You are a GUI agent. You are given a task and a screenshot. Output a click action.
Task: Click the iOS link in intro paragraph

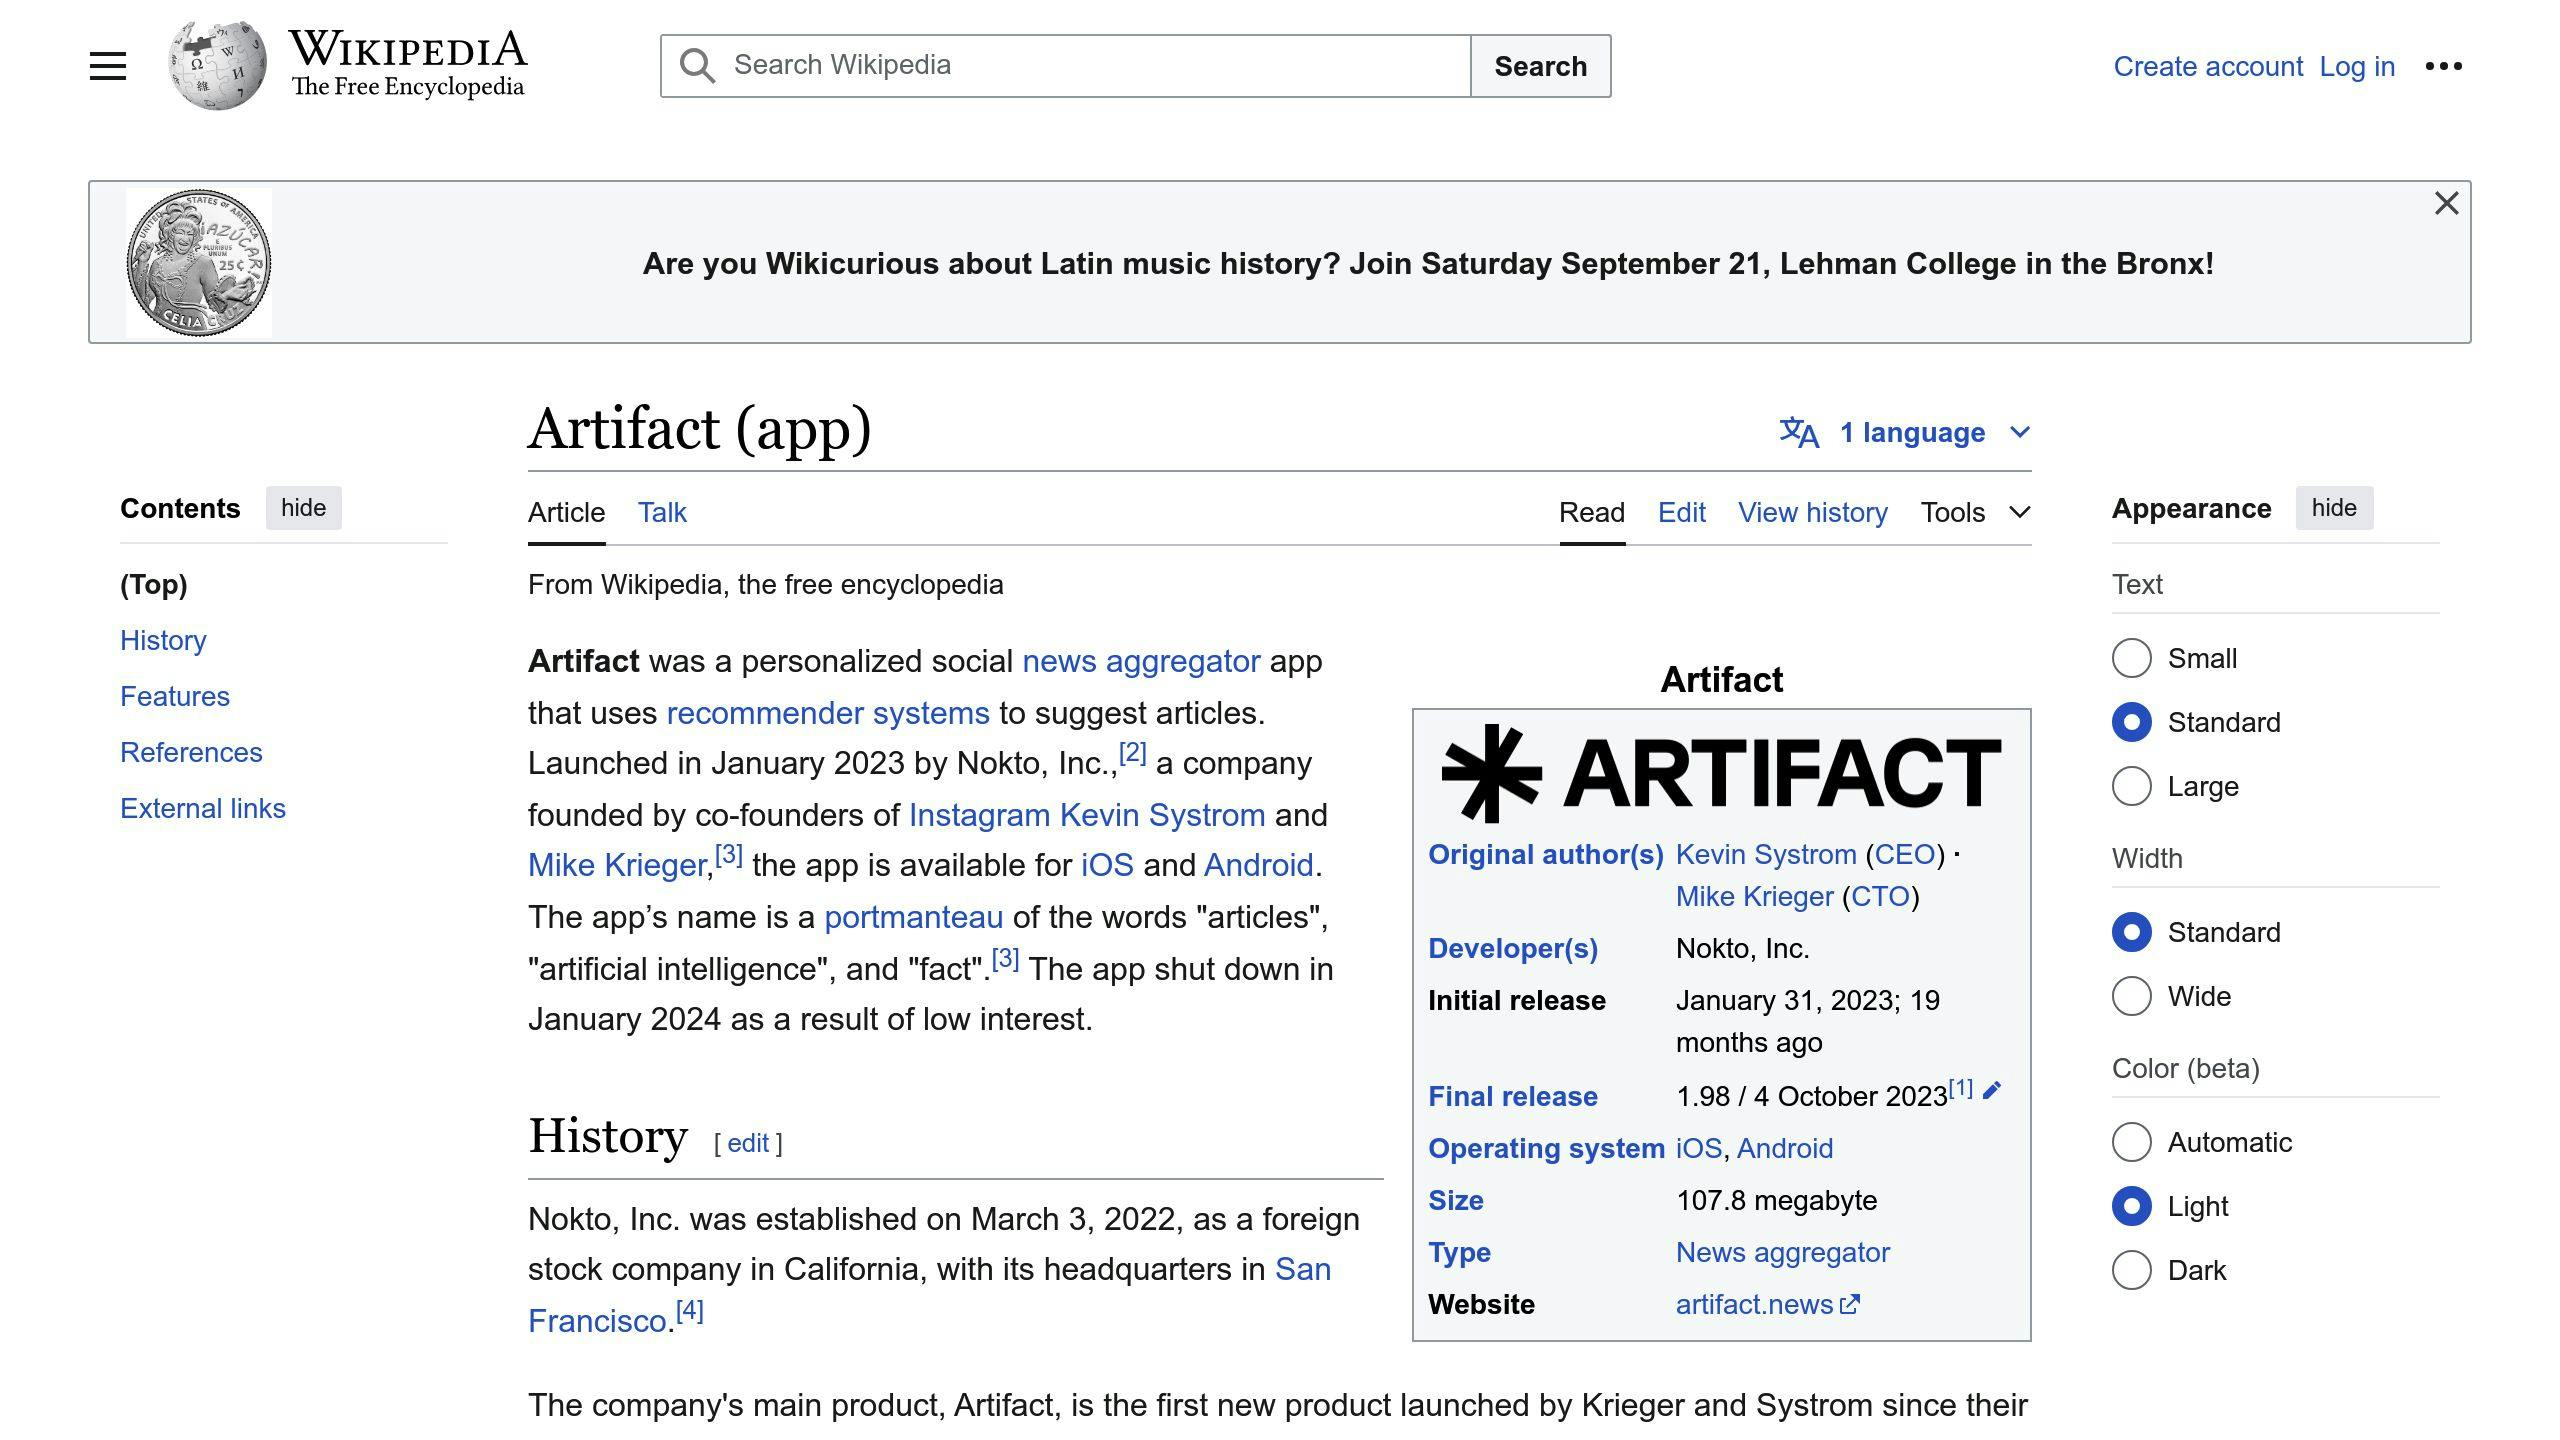(x=1107, y=865)
